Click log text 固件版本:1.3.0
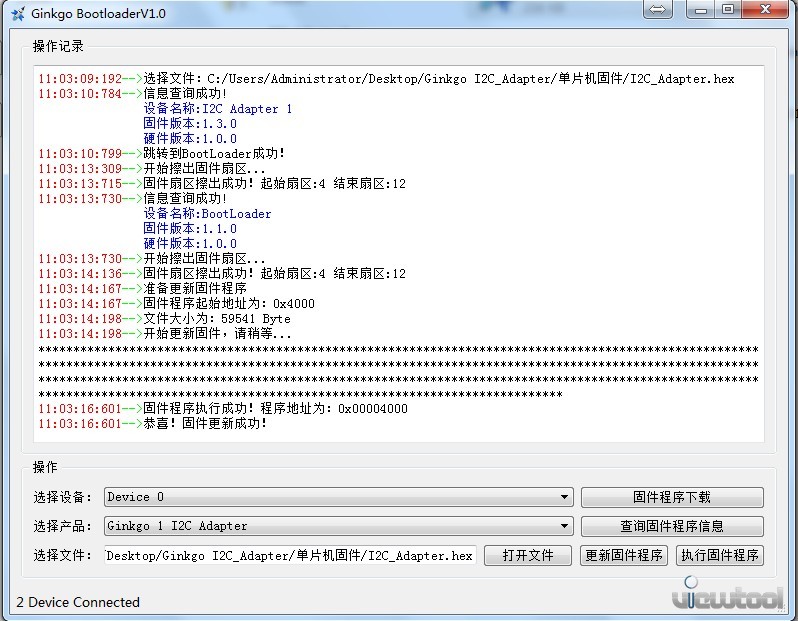This screenshot has height=621, width=798. (x=190, y=124)
